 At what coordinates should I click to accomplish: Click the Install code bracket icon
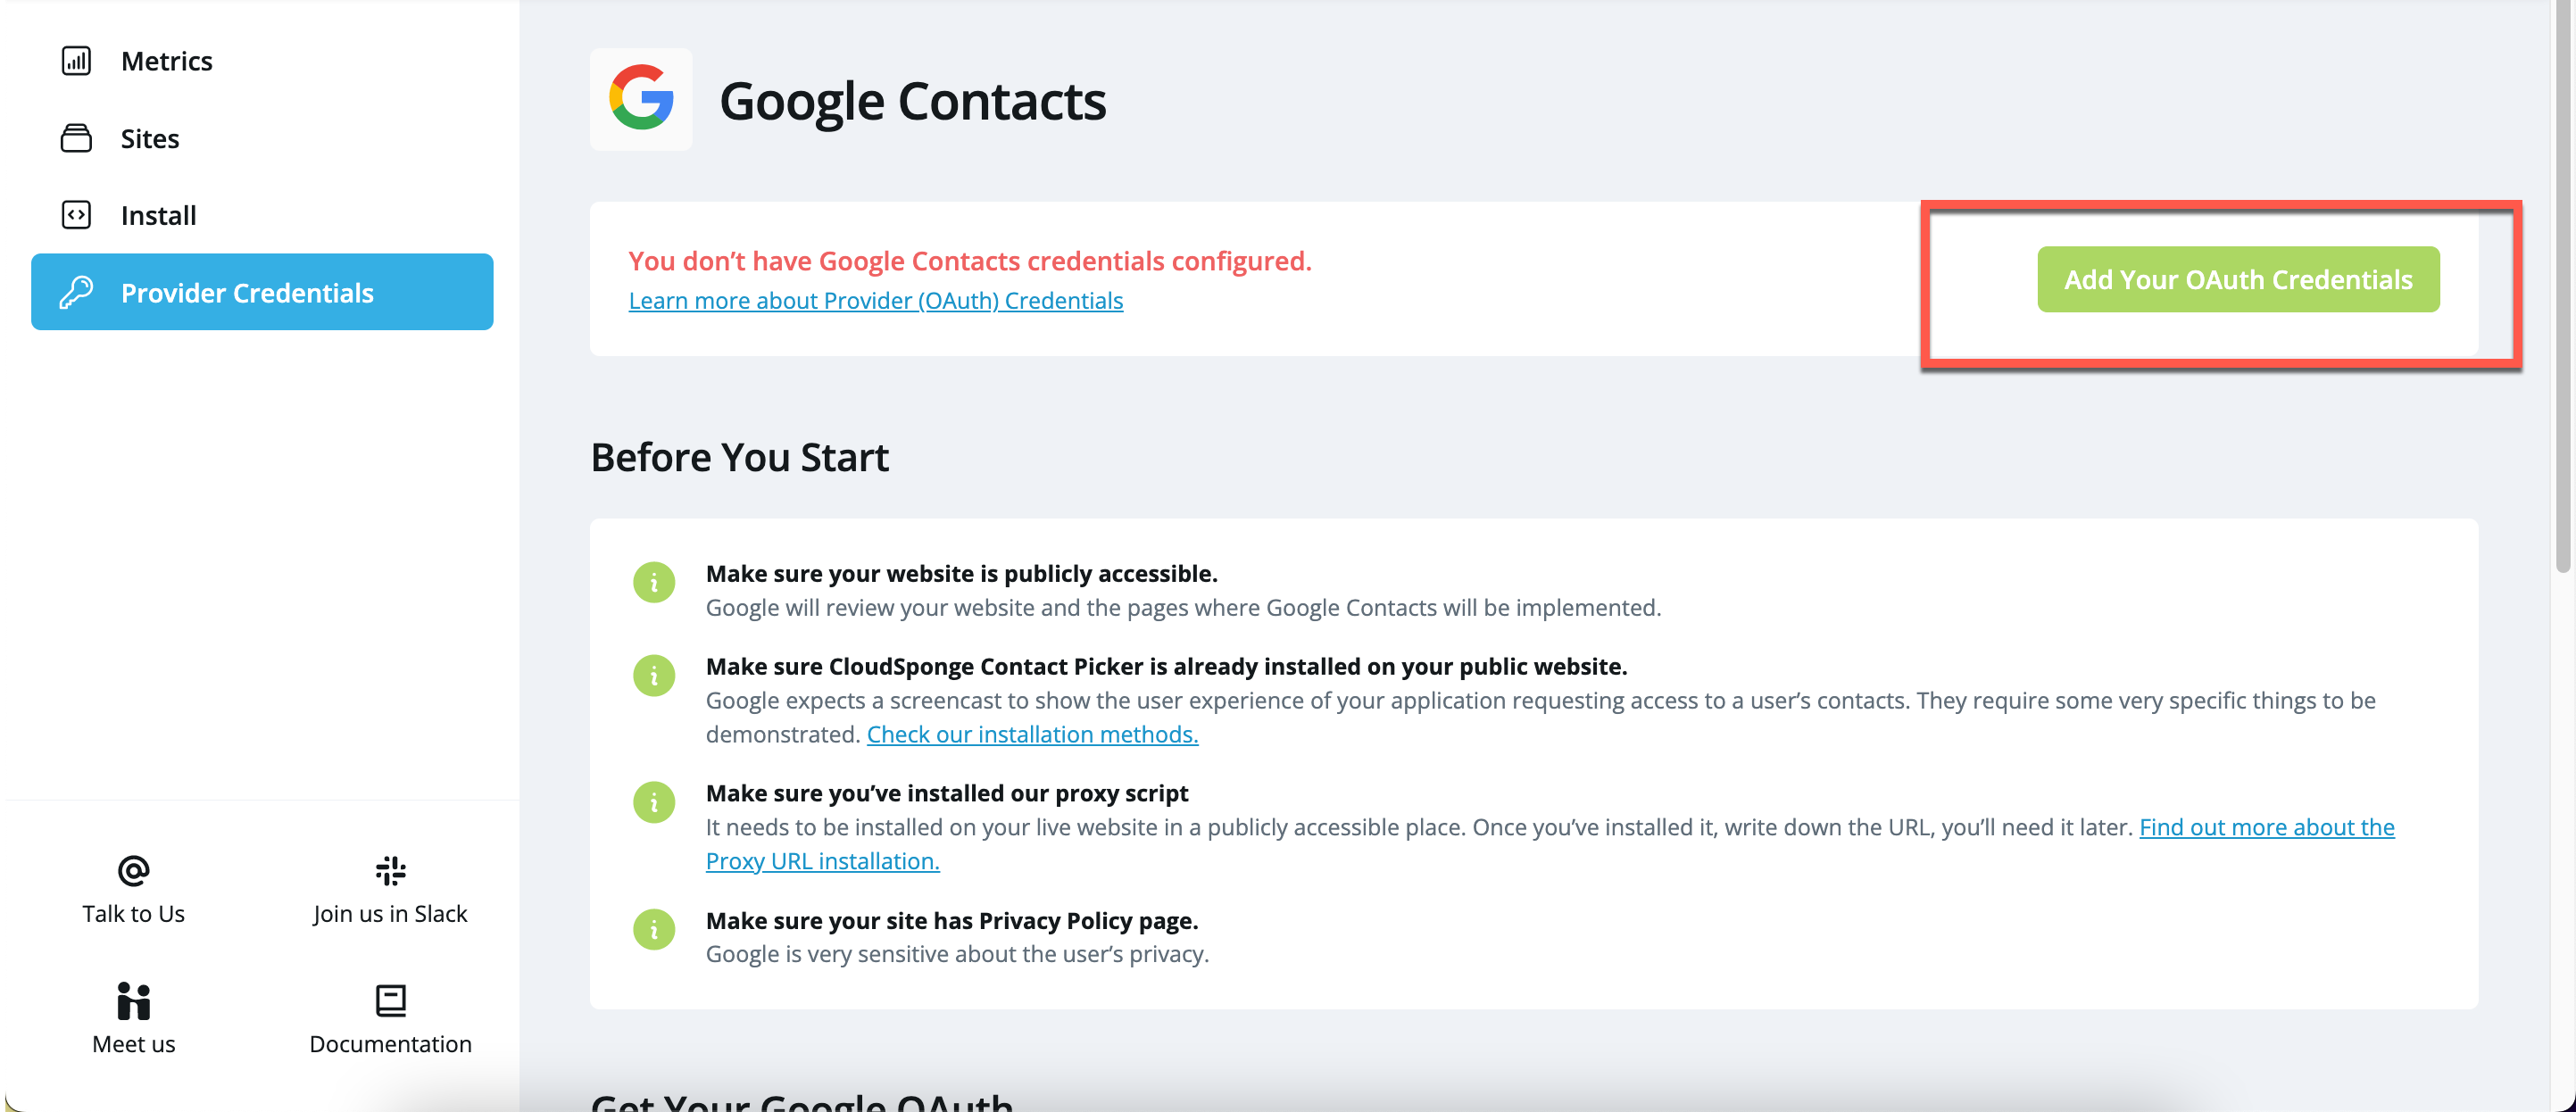[x=76, y=215]
